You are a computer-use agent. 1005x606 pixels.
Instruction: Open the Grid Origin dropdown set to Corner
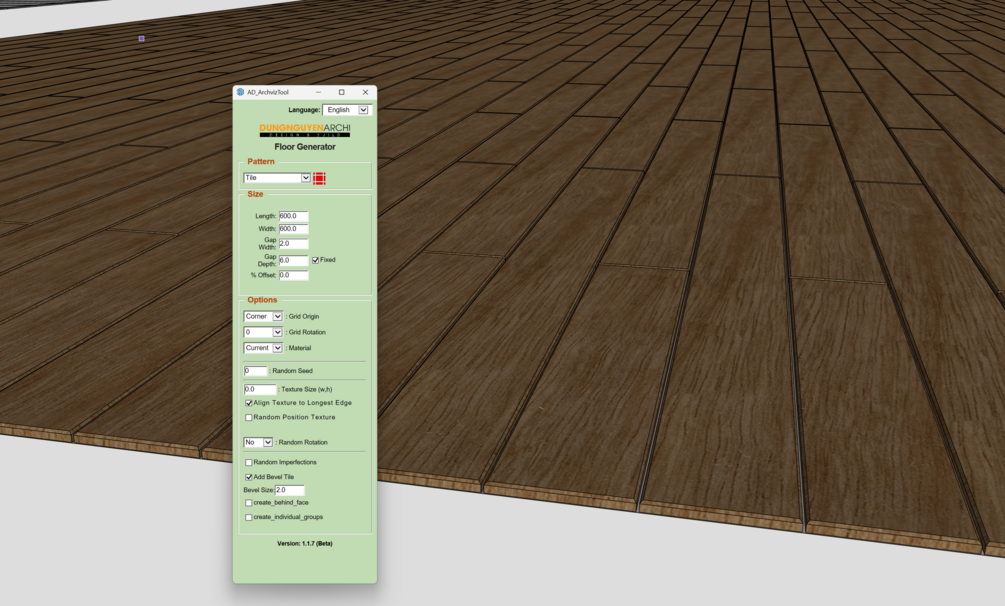[263, 316]
